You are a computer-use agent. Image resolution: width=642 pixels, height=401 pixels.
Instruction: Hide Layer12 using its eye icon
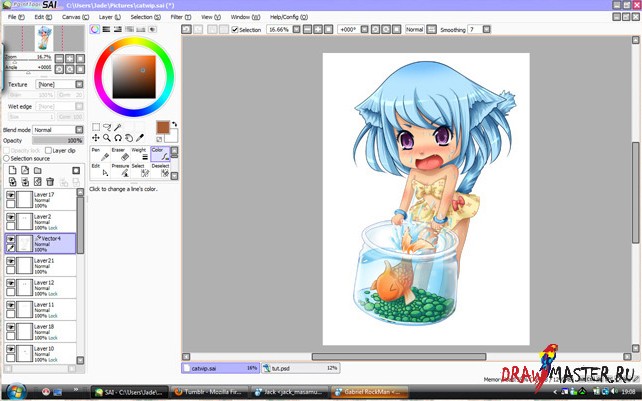tap(11, 283)
